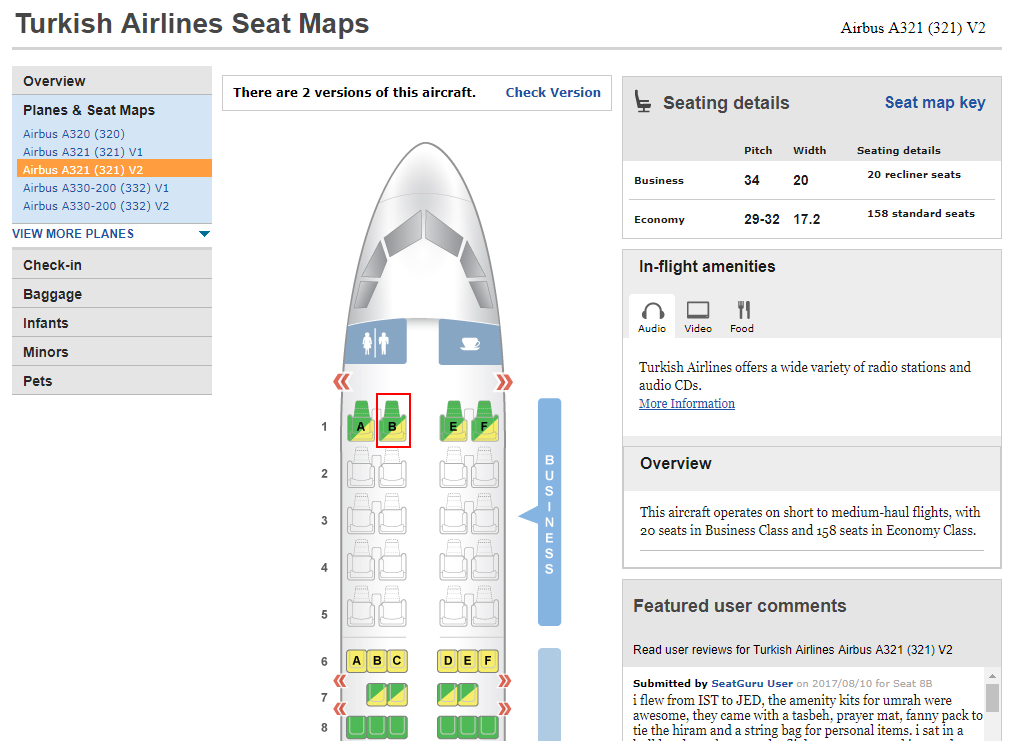Open the SeatGuru User profile link
Image resolution: width=1032 pixels, height=741 pixels.
tap(752, 683)
